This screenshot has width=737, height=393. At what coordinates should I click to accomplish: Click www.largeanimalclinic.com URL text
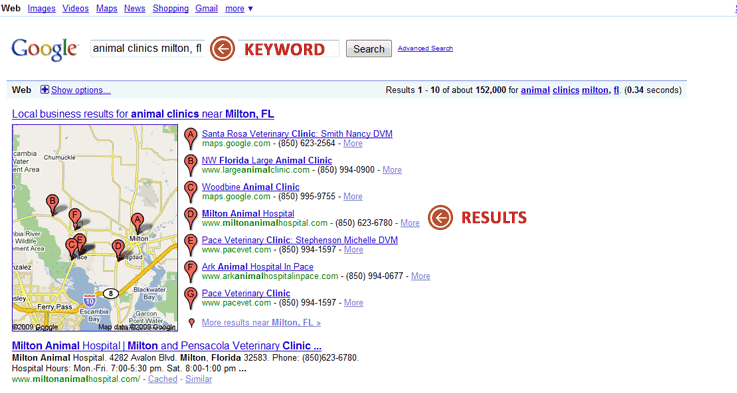tap(256, 170)
